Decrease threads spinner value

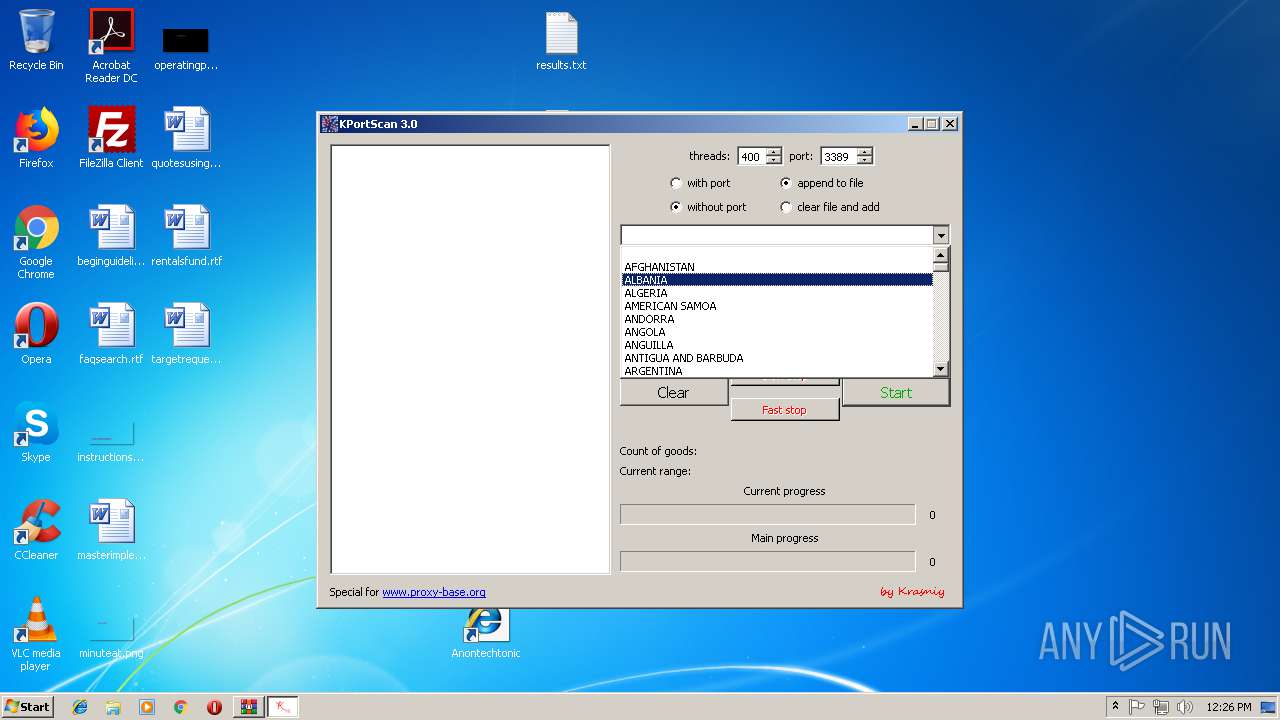pyautogui.click(x=774, y=160)
